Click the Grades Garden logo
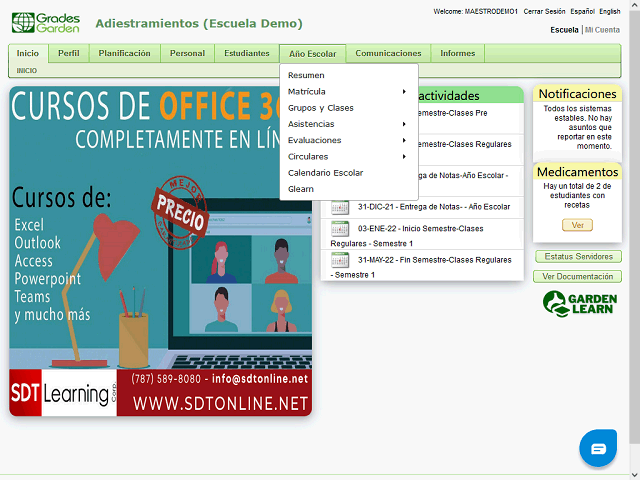640x480 pixels. (x=46, y=23)
